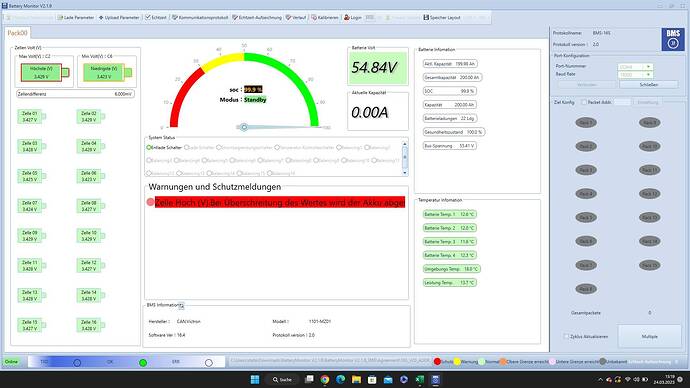This screenshot has width=690, height=388.
Task: Toggle the Entlade Schalter status radio
Action: (x=149, y=148)
